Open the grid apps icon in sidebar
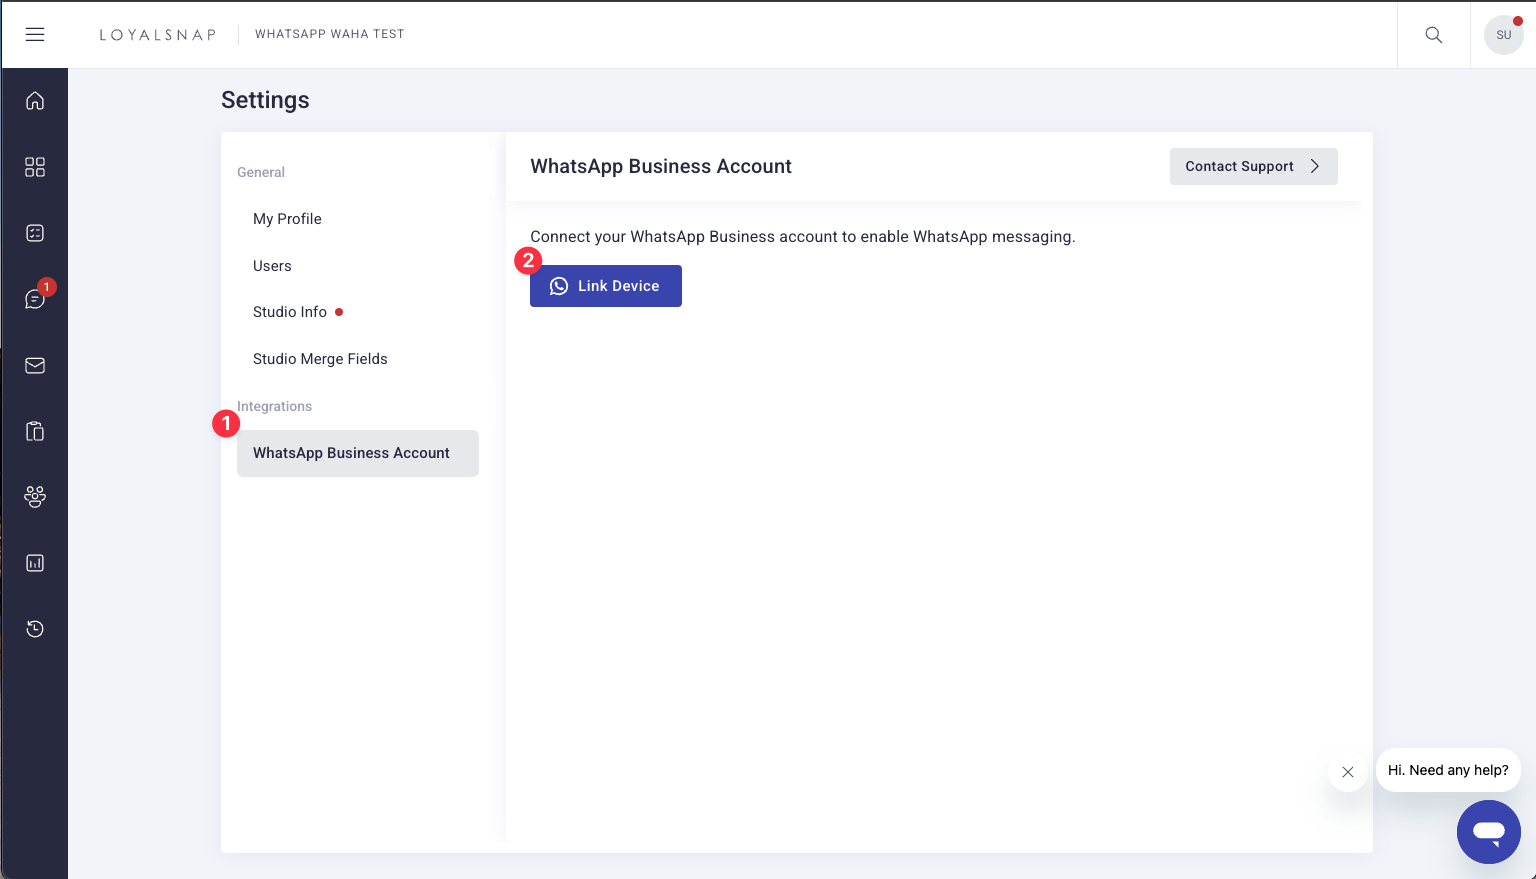 (x=35, y=167)
